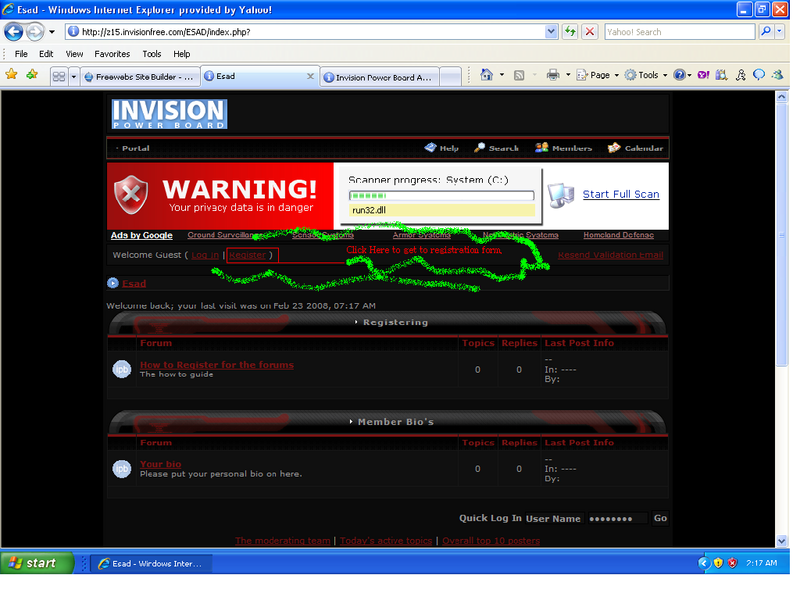Click the AIM running man icon
800x600 pixels.
click(x=740, y=75)
